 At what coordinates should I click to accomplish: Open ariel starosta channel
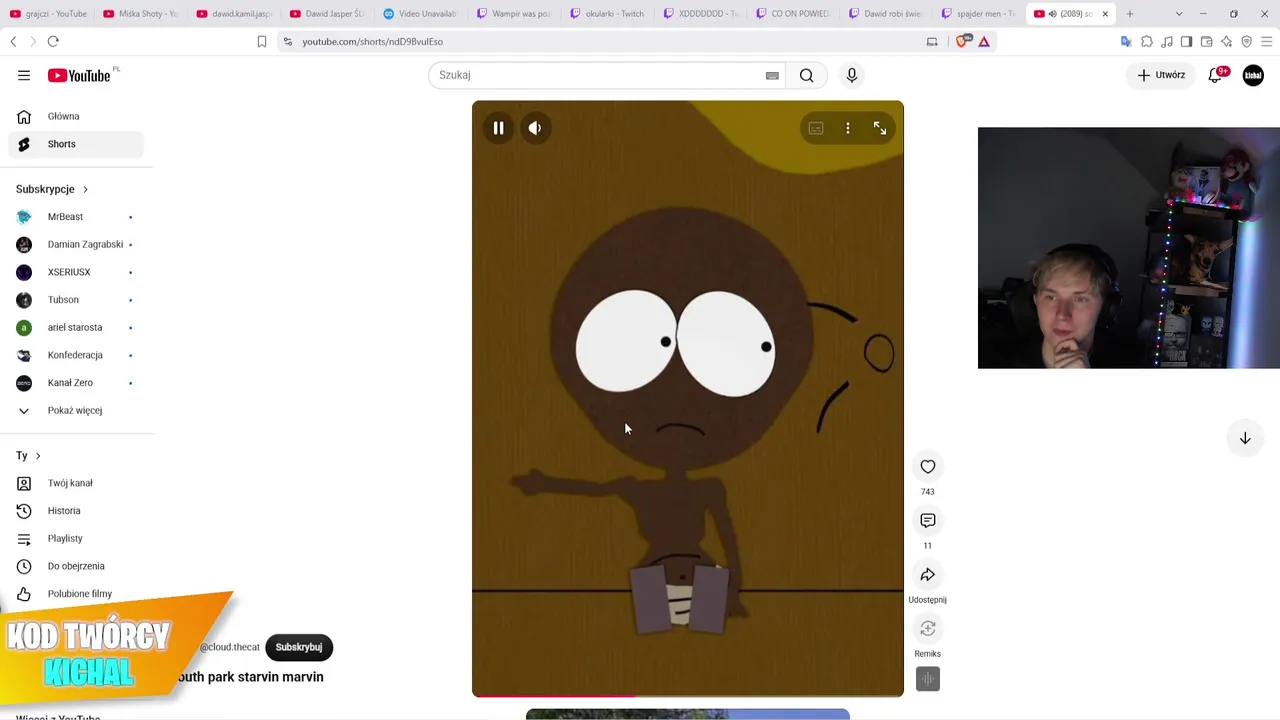tap(75, 327)
